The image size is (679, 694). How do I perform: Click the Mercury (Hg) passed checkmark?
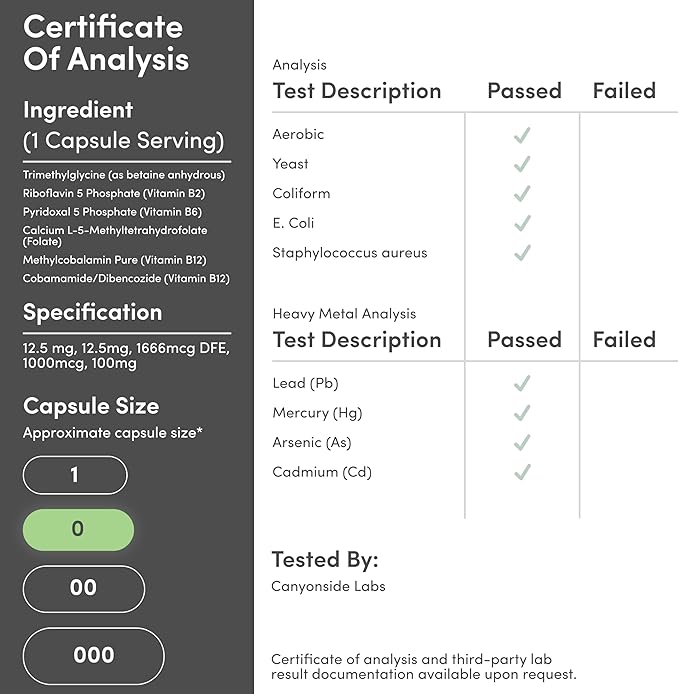(x=521, y=413)
